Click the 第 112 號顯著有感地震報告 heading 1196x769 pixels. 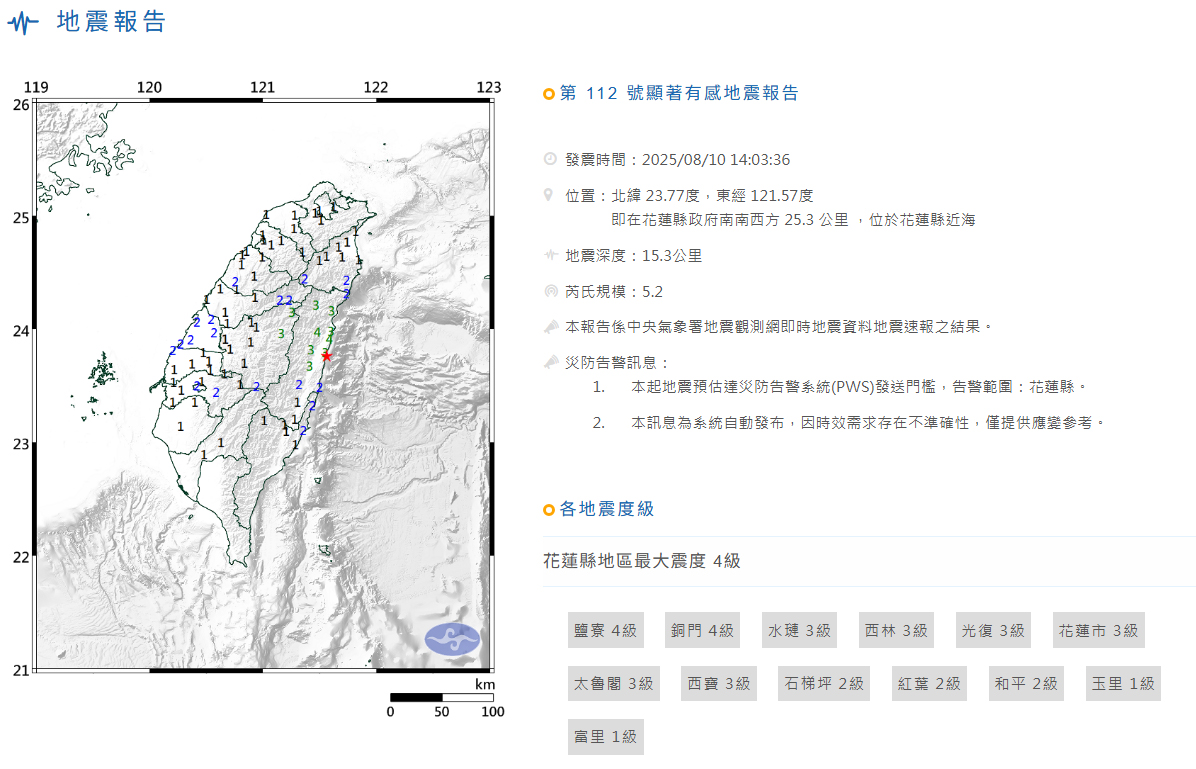pyautogui.click(x=679, y=94)
